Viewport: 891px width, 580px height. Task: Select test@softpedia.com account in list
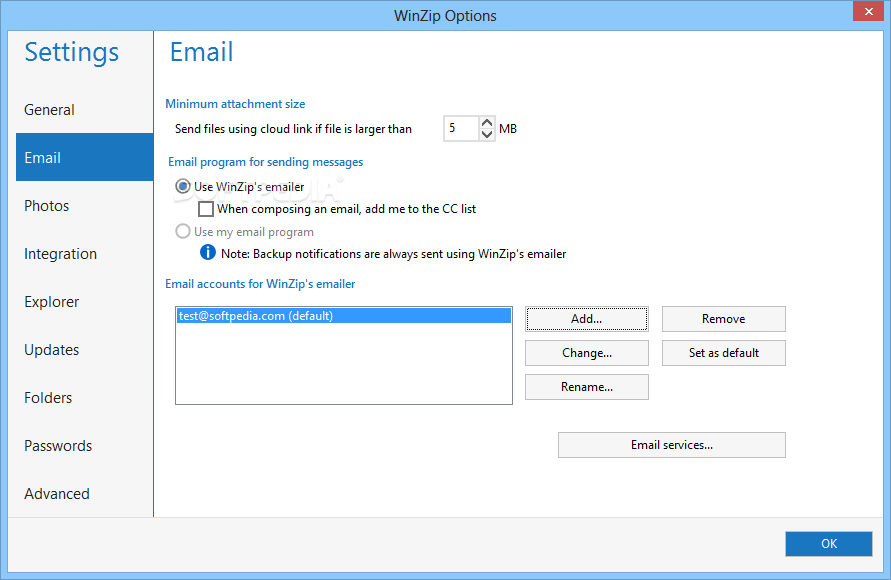coord(344,316)
